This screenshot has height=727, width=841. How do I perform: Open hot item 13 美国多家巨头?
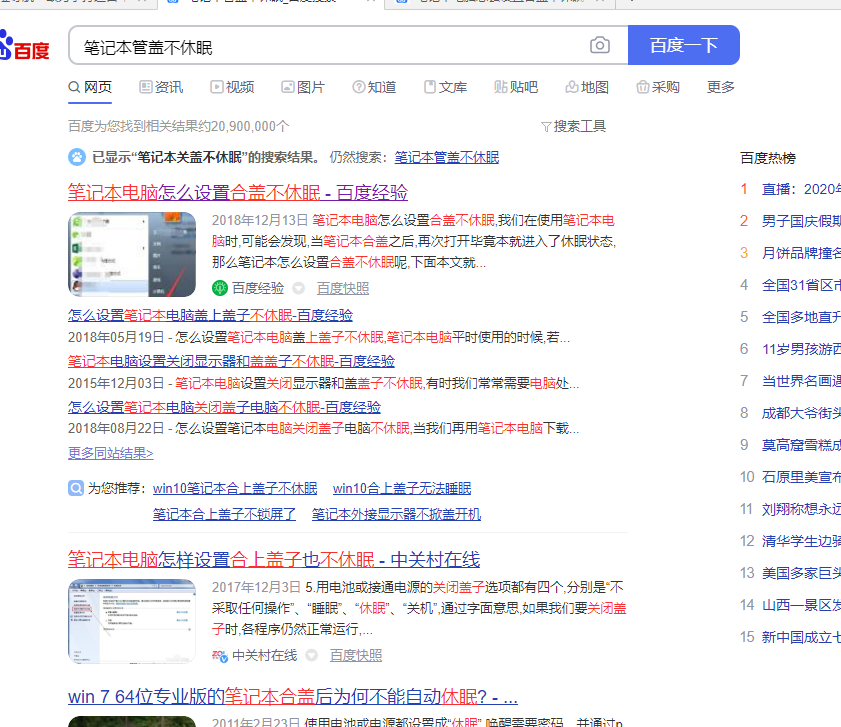click(x=801, y=573)
